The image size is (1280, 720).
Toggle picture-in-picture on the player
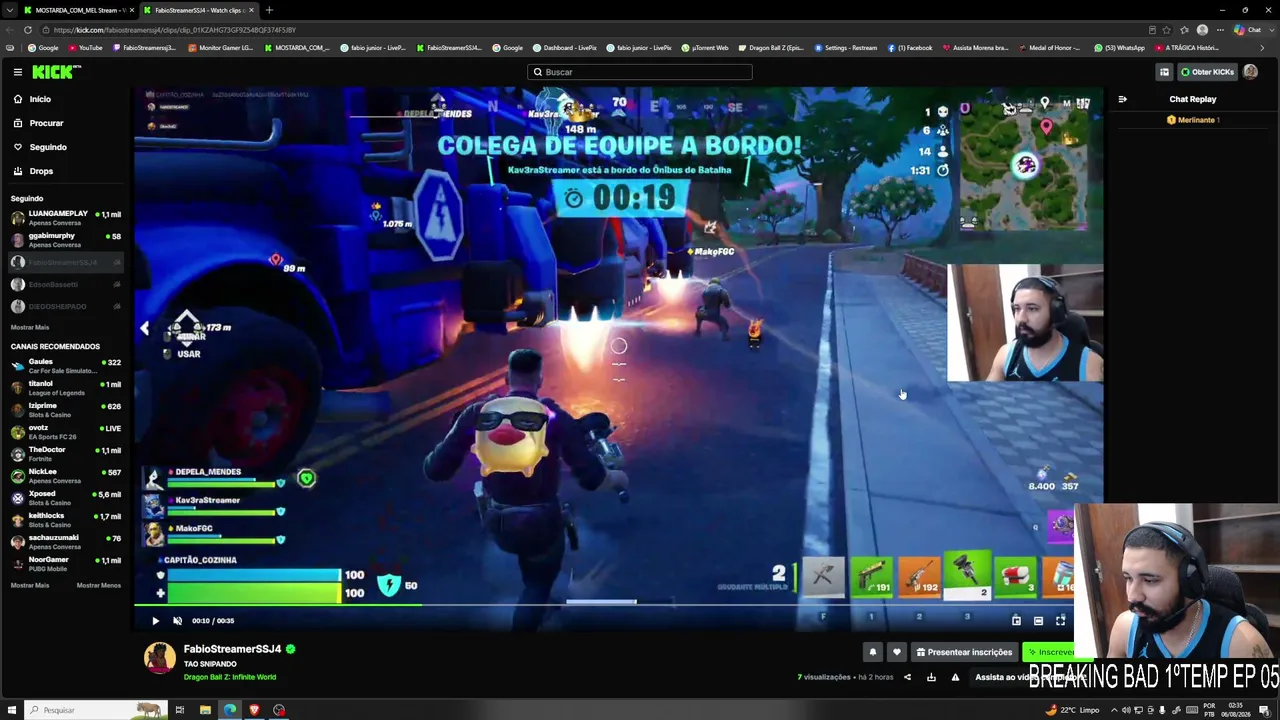(x=1016, y=621)
